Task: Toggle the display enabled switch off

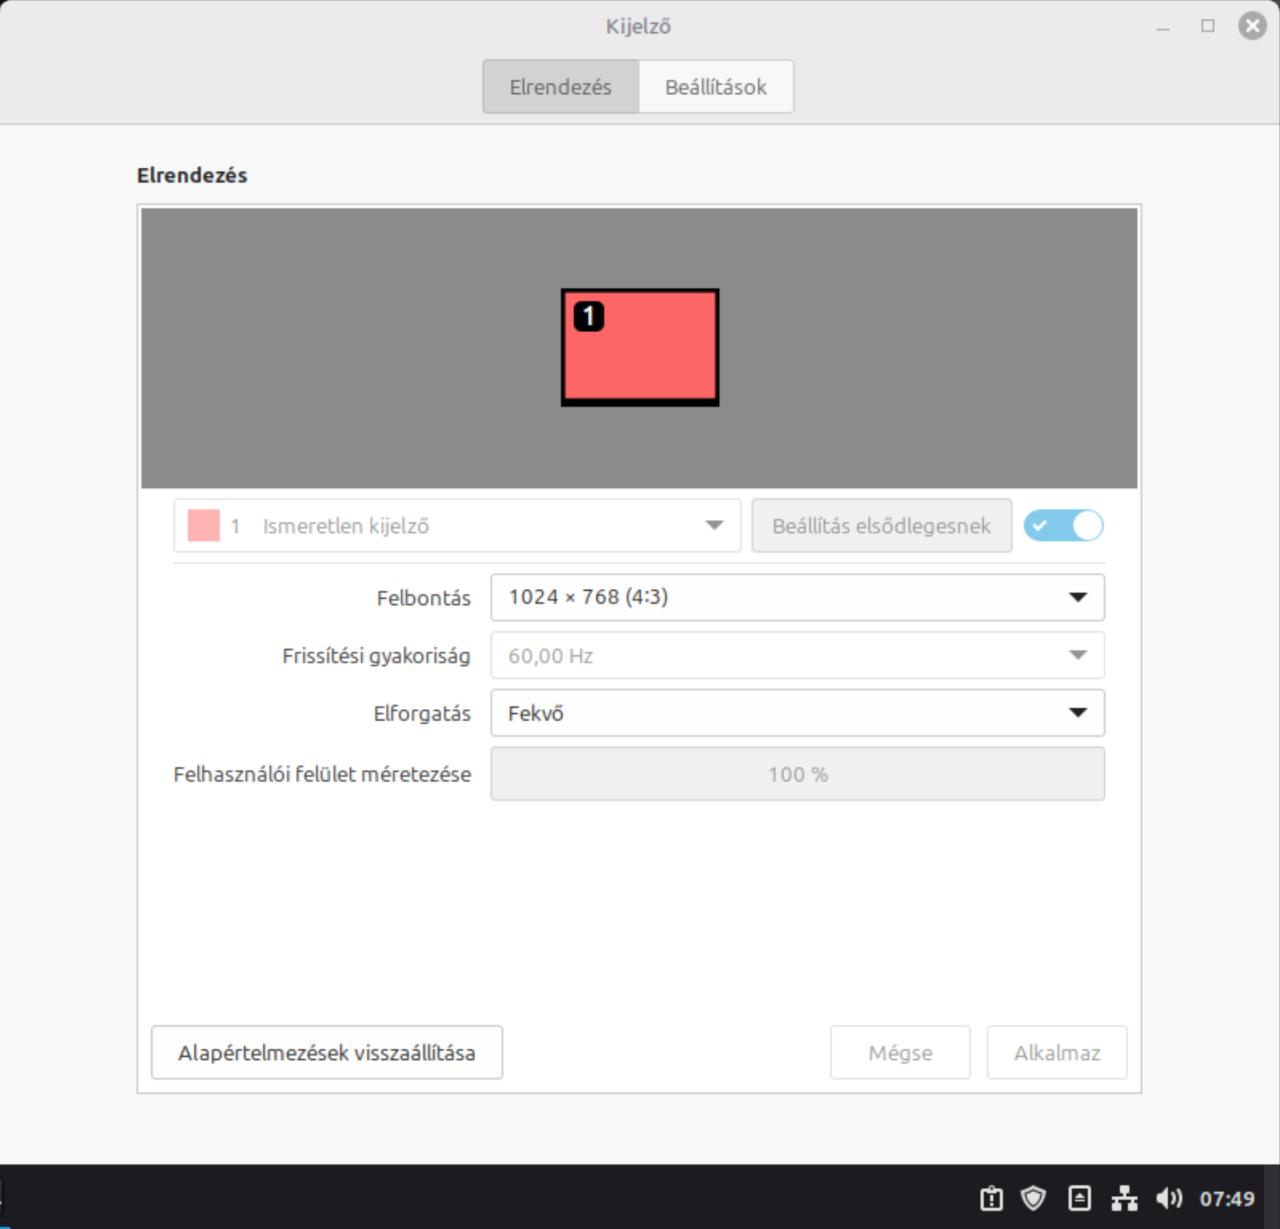Action: coord(1063,526)
